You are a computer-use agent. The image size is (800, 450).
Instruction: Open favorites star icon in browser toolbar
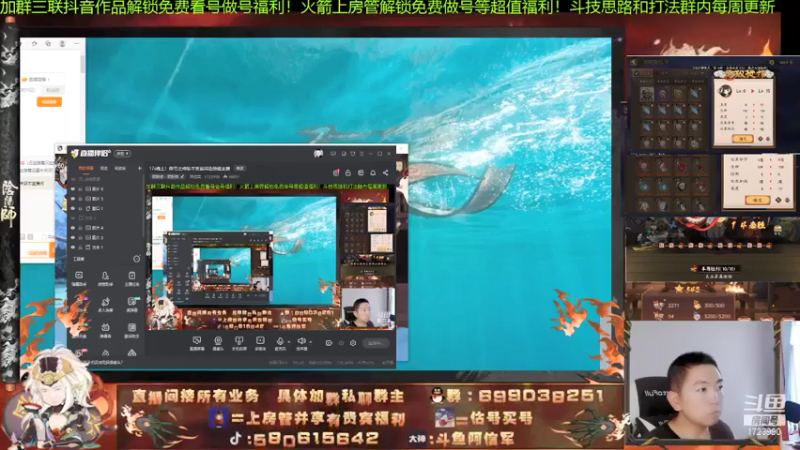34,44
